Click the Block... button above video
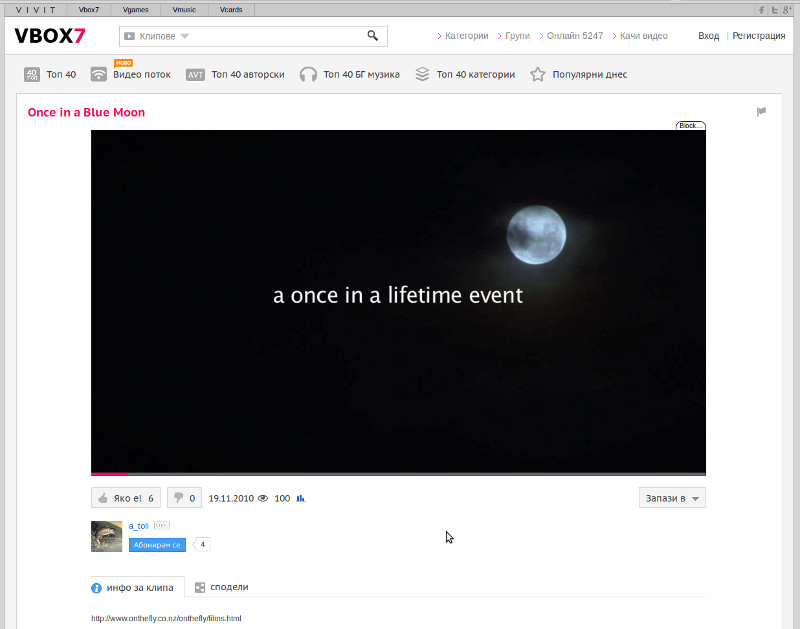 690,126
